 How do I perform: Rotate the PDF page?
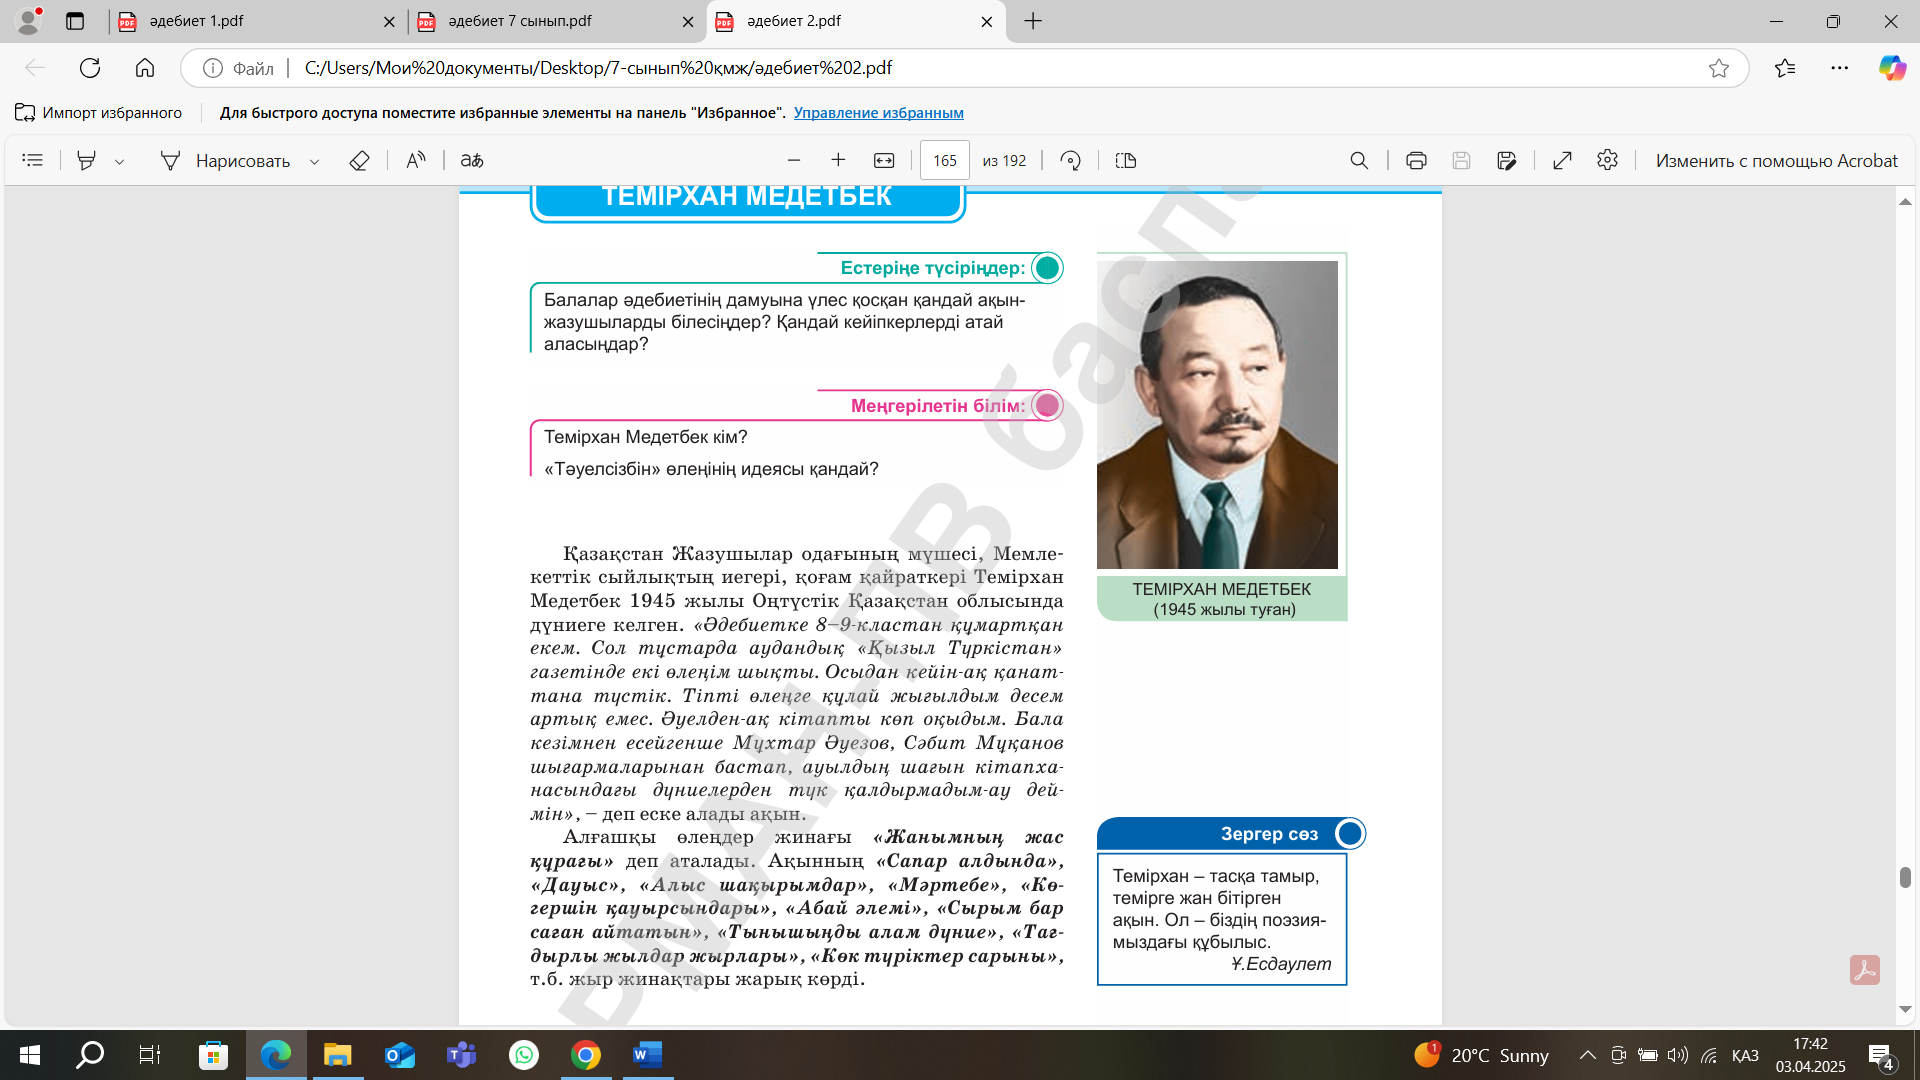pyautogui.click(x=1070, y=160)
